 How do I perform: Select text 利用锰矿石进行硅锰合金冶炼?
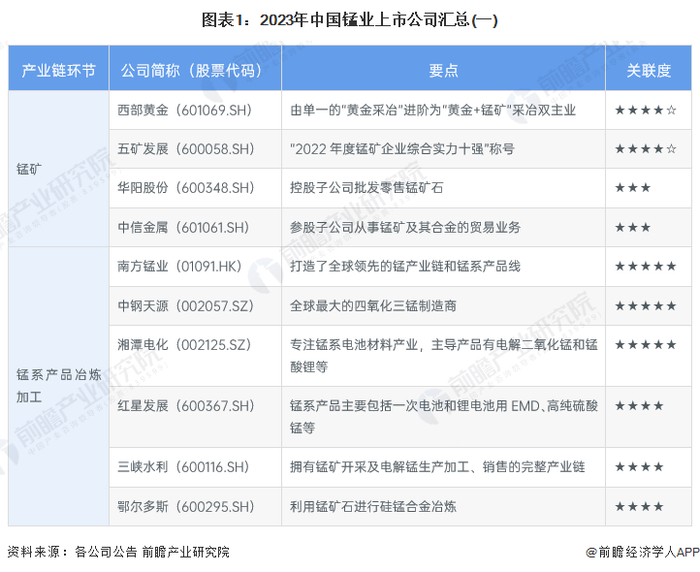tap(373, 506)
